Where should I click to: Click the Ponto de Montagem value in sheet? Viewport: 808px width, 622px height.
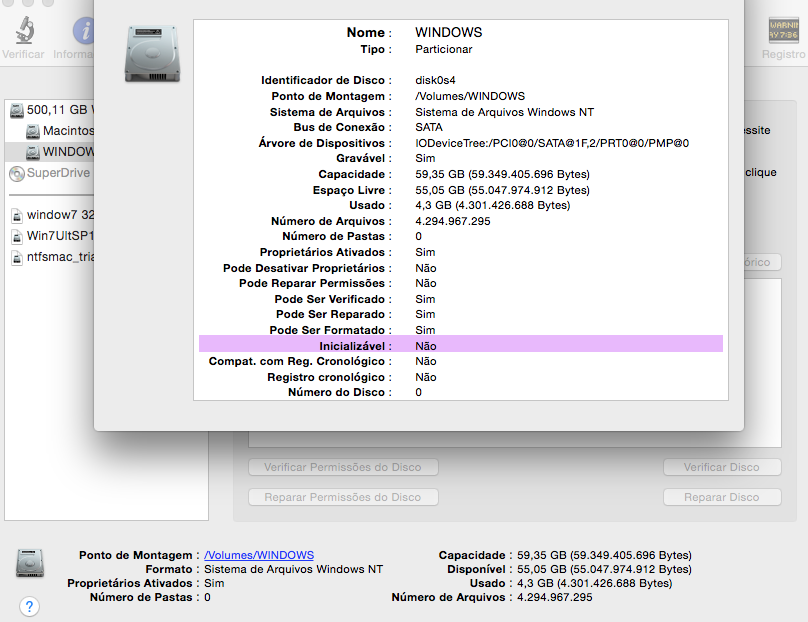[x=470, y=96]
